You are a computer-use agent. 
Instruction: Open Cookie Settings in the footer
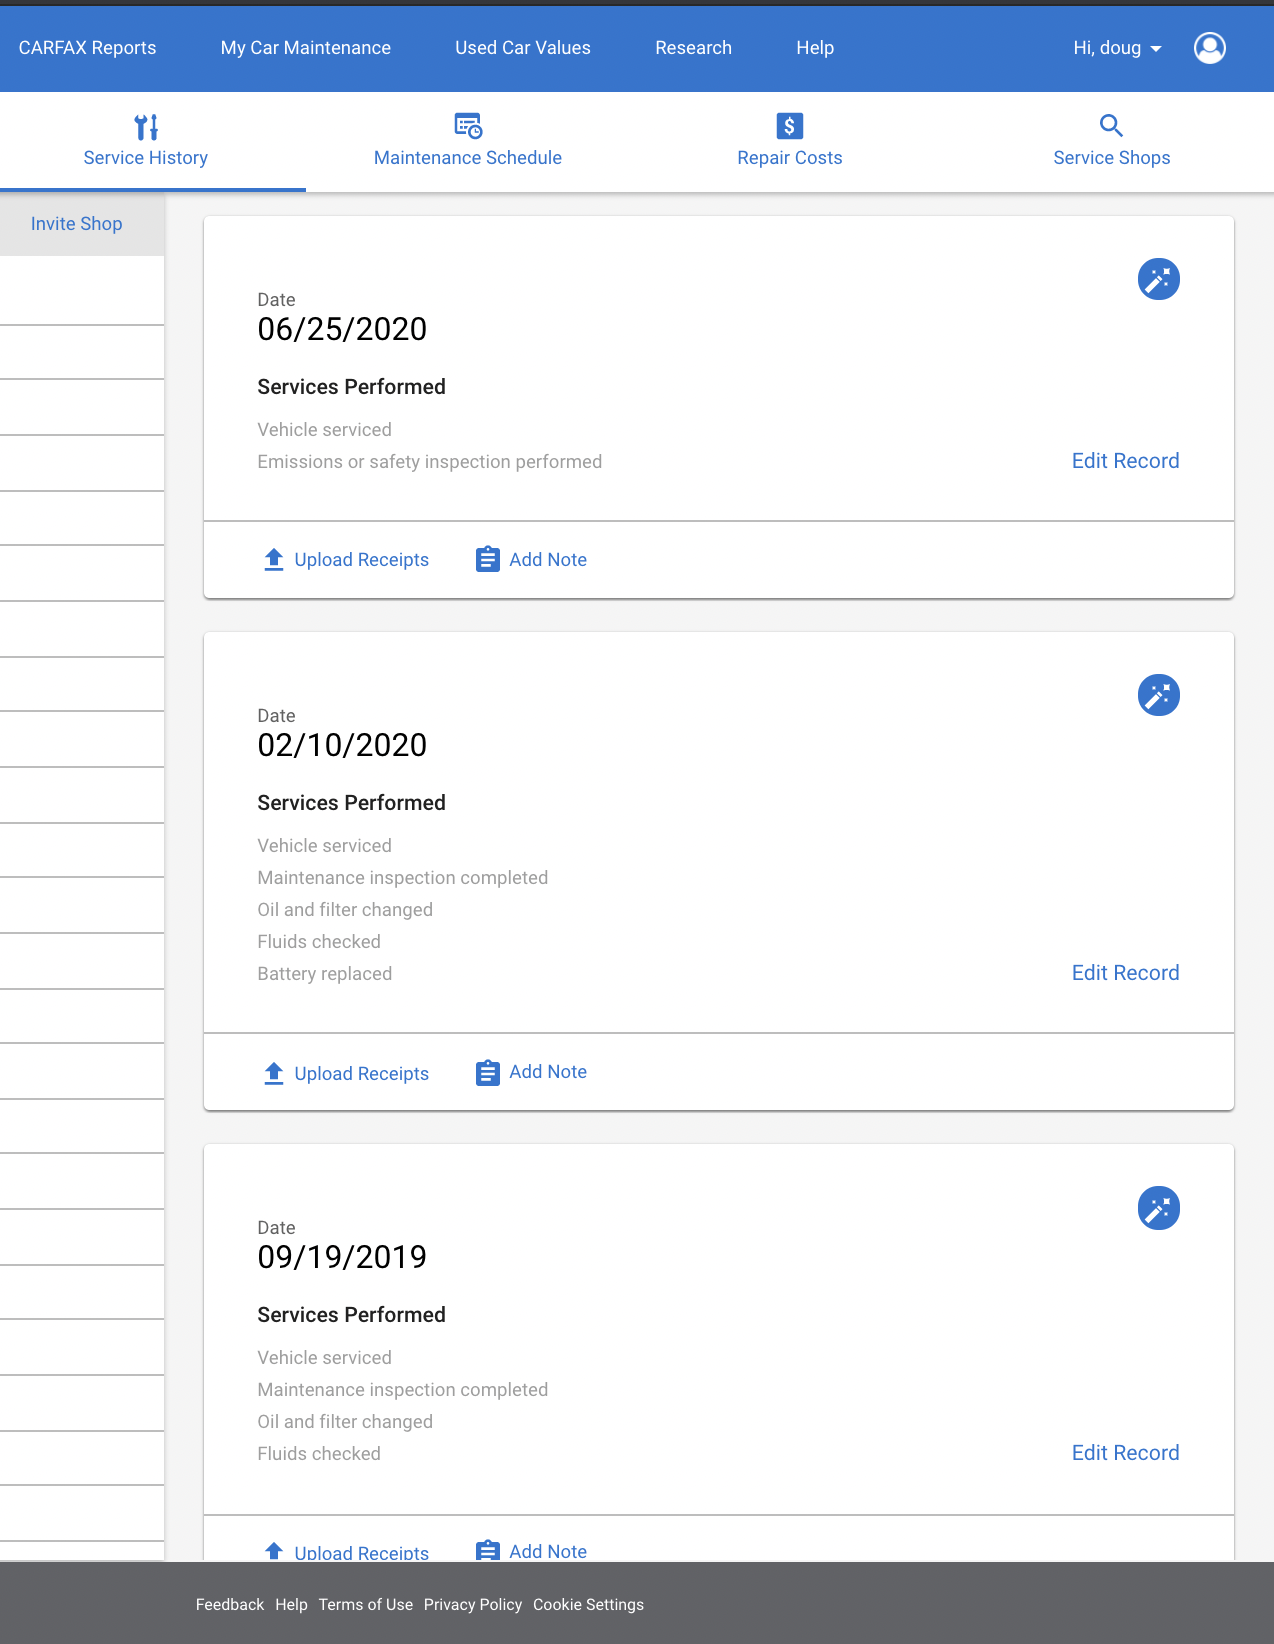tap(589, 1604)
